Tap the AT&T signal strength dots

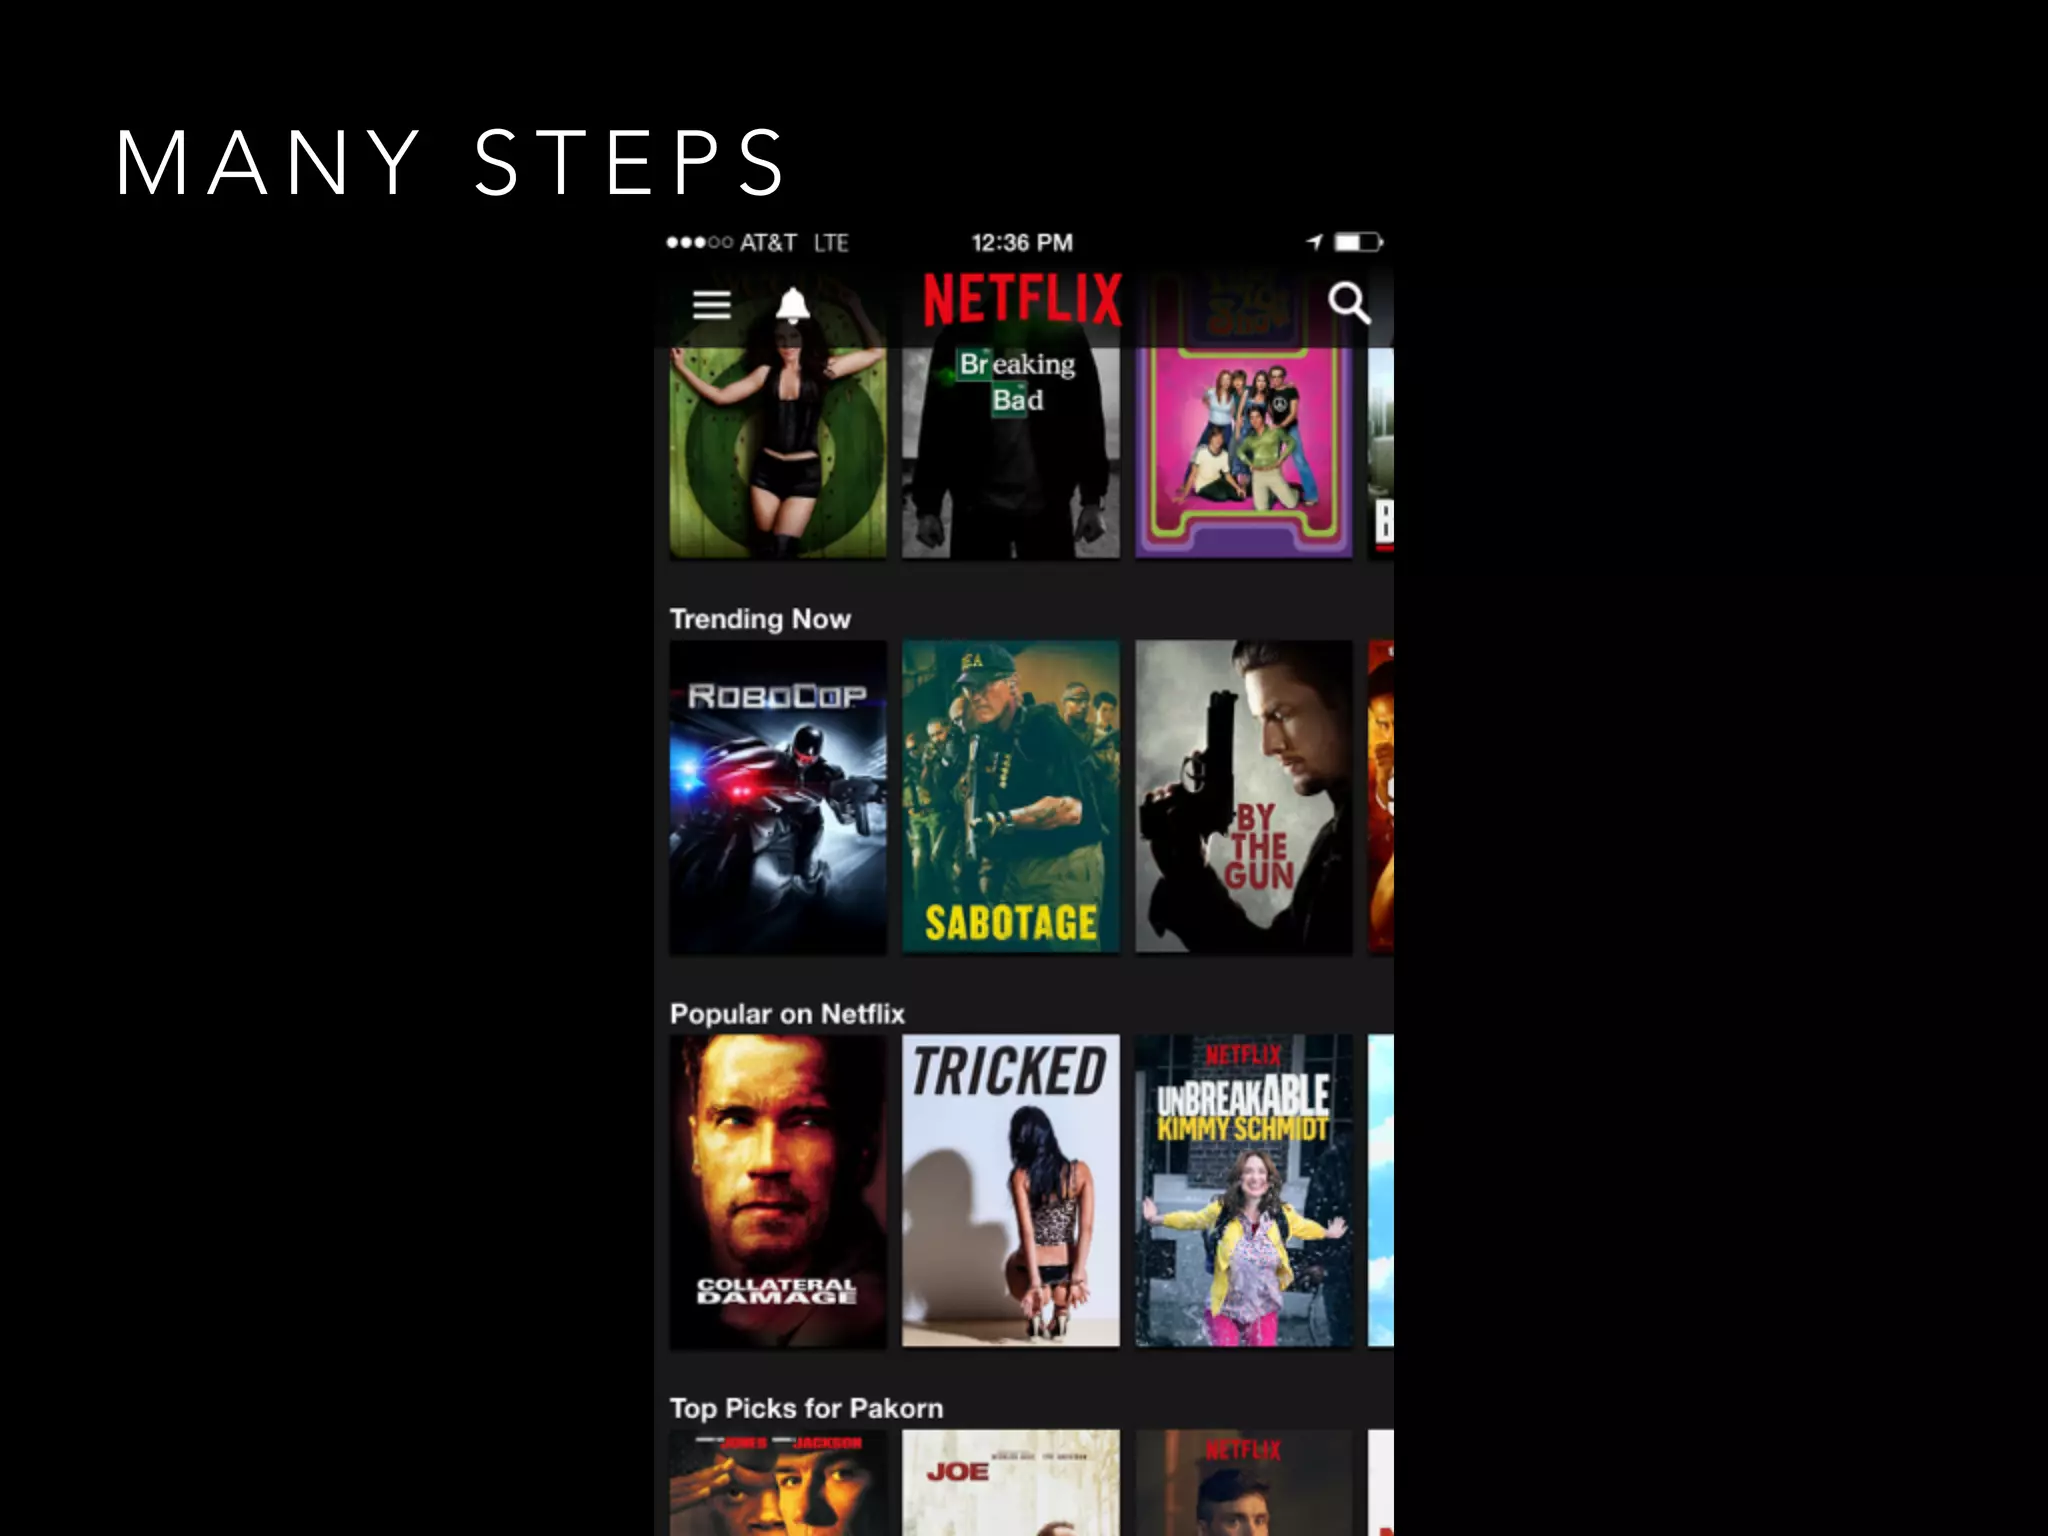[x=699, y=242]
